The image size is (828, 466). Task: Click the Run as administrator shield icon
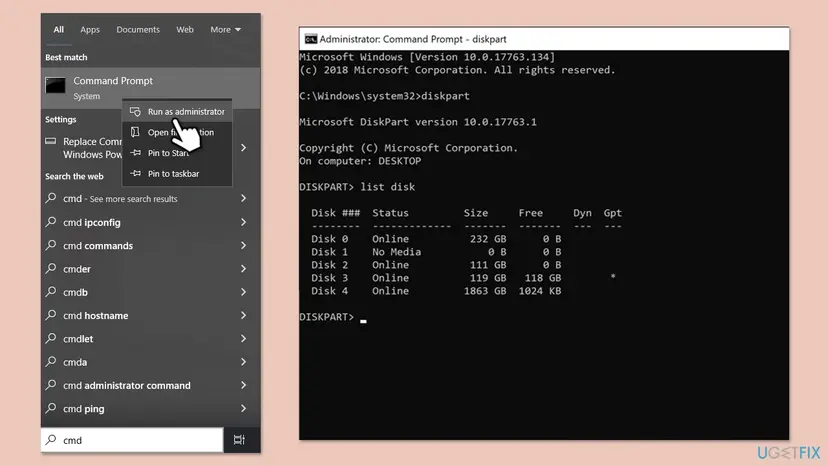tap(136, 111)
